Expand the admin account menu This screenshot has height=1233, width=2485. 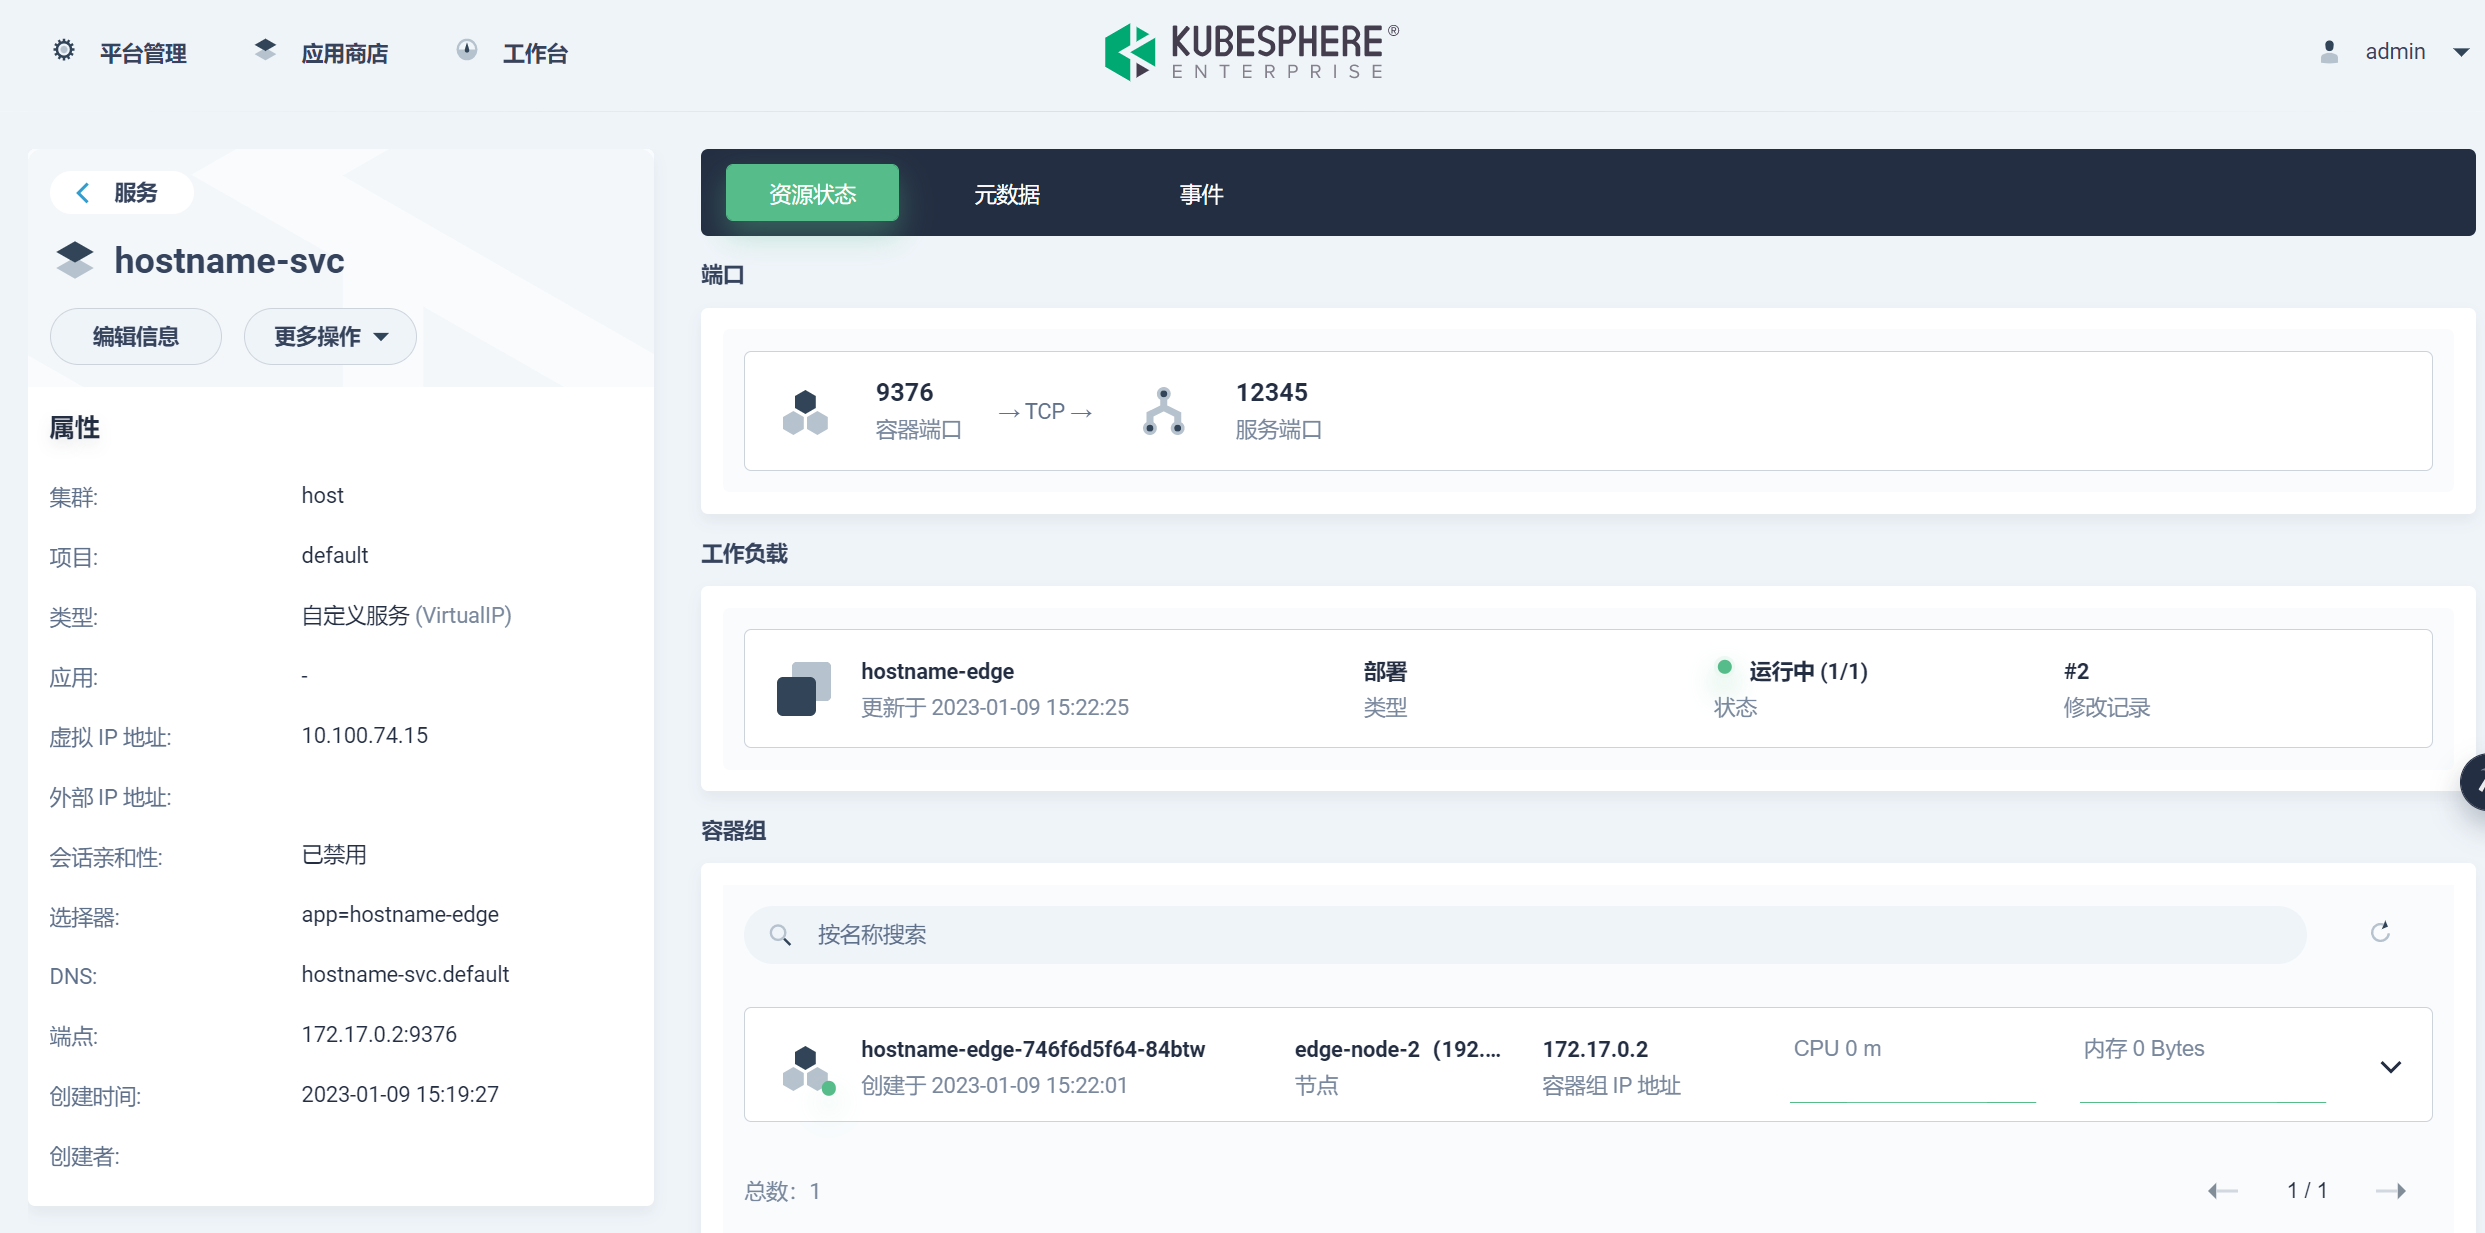pos(2461,51)
